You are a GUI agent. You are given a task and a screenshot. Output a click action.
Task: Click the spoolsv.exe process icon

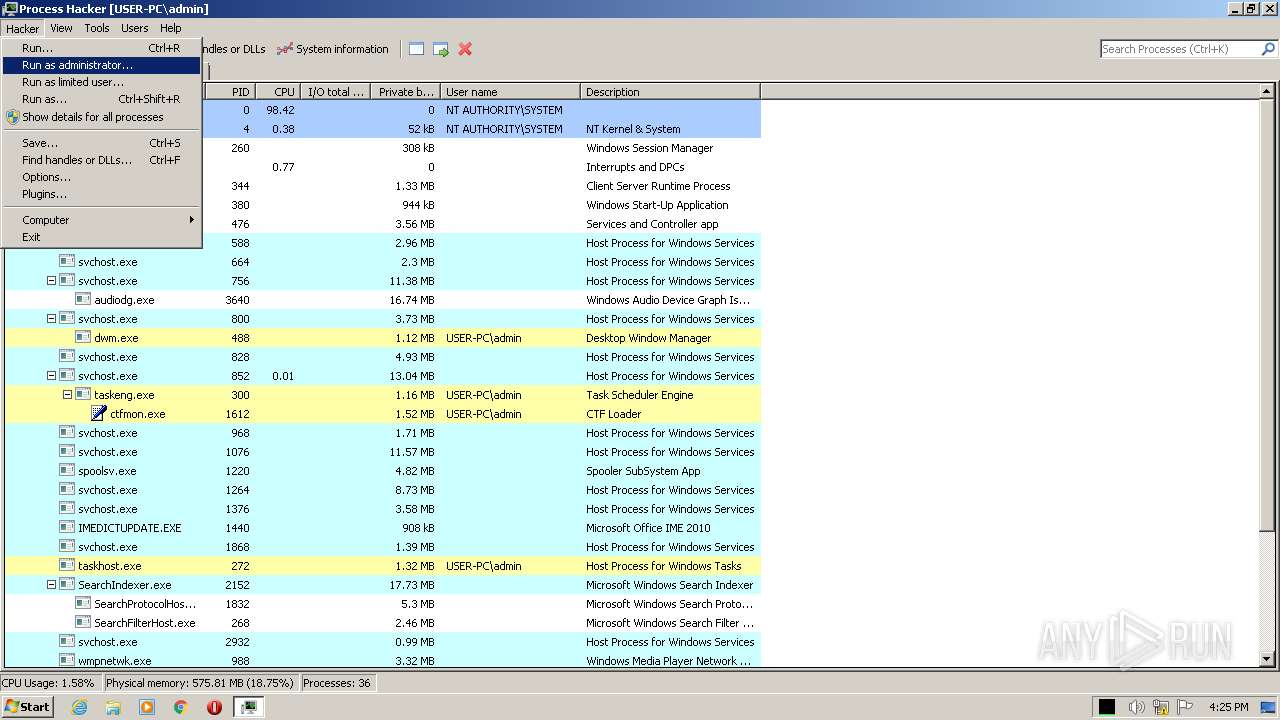pyautogui.click(x=67, y=470)
